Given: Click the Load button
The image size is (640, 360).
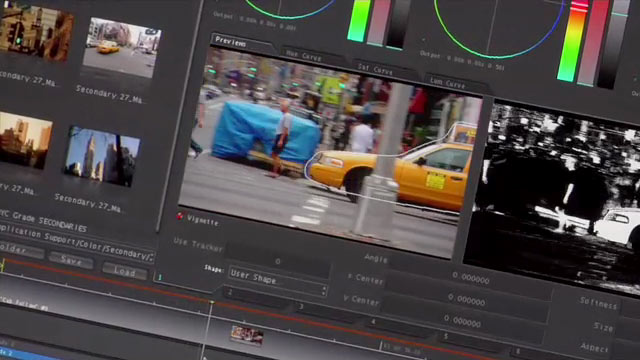Looking at the screenshot, I should point(124,271).
